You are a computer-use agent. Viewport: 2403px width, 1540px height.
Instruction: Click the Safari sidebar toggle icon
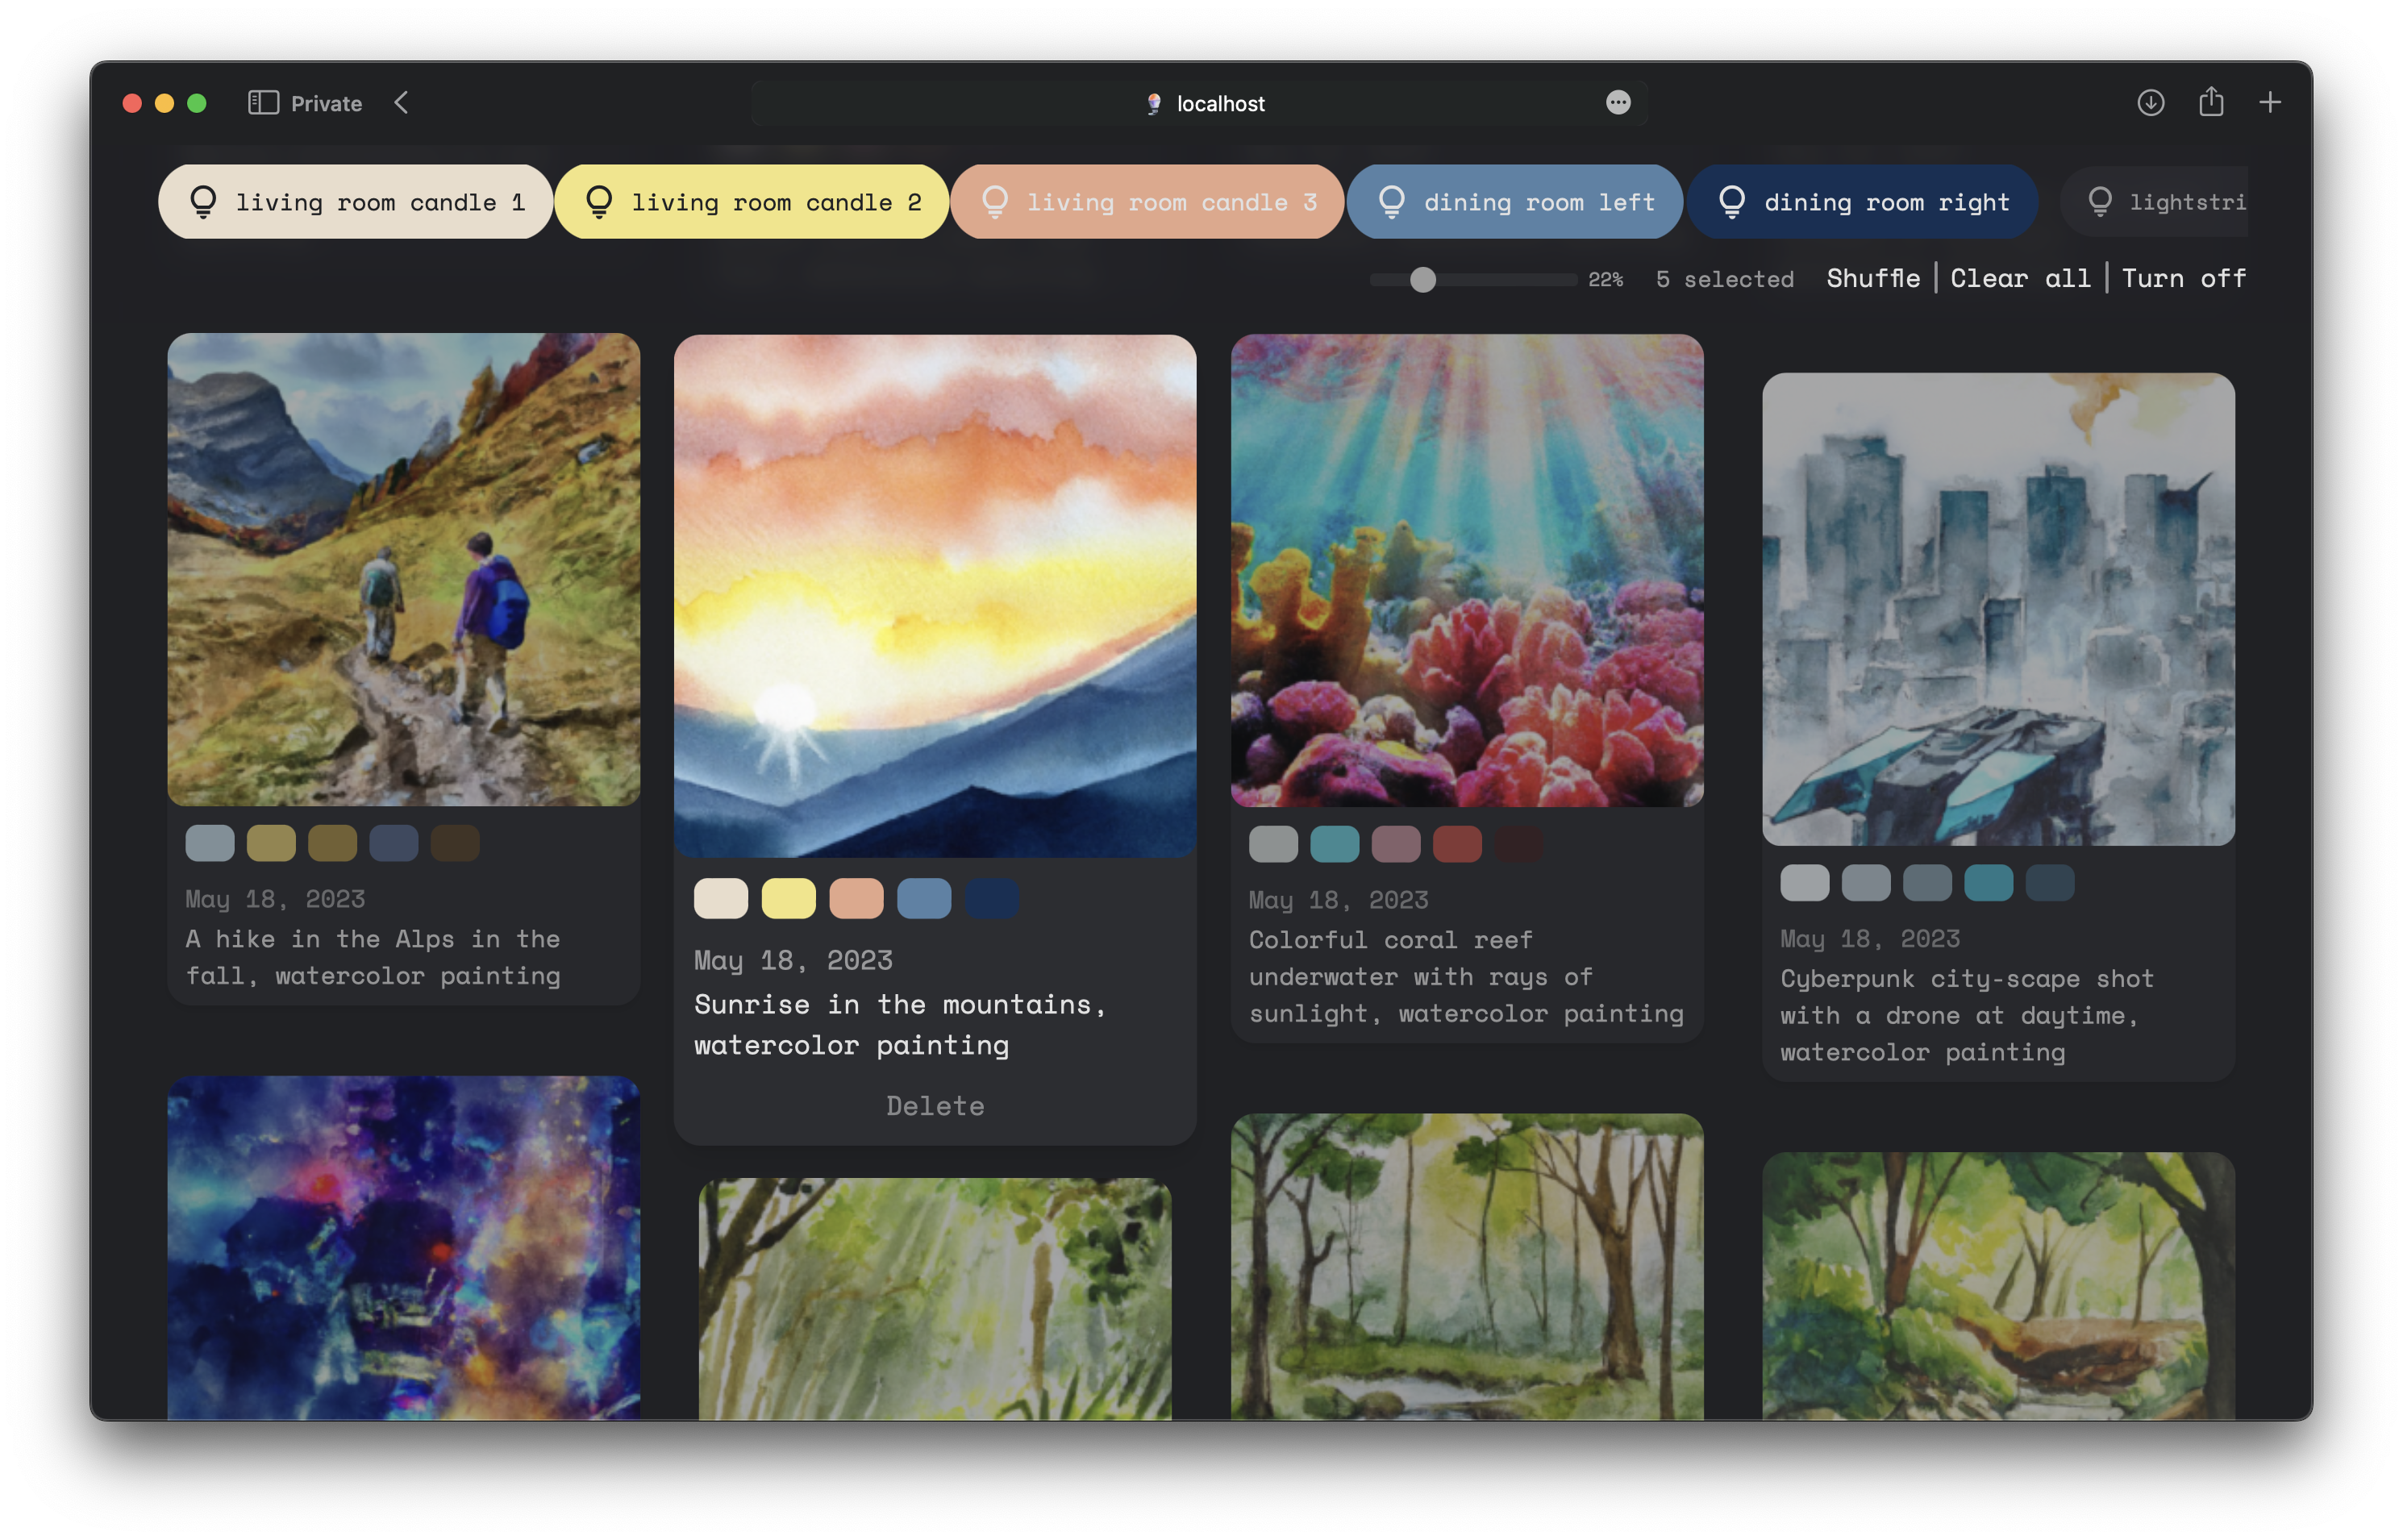coord(263,103)
